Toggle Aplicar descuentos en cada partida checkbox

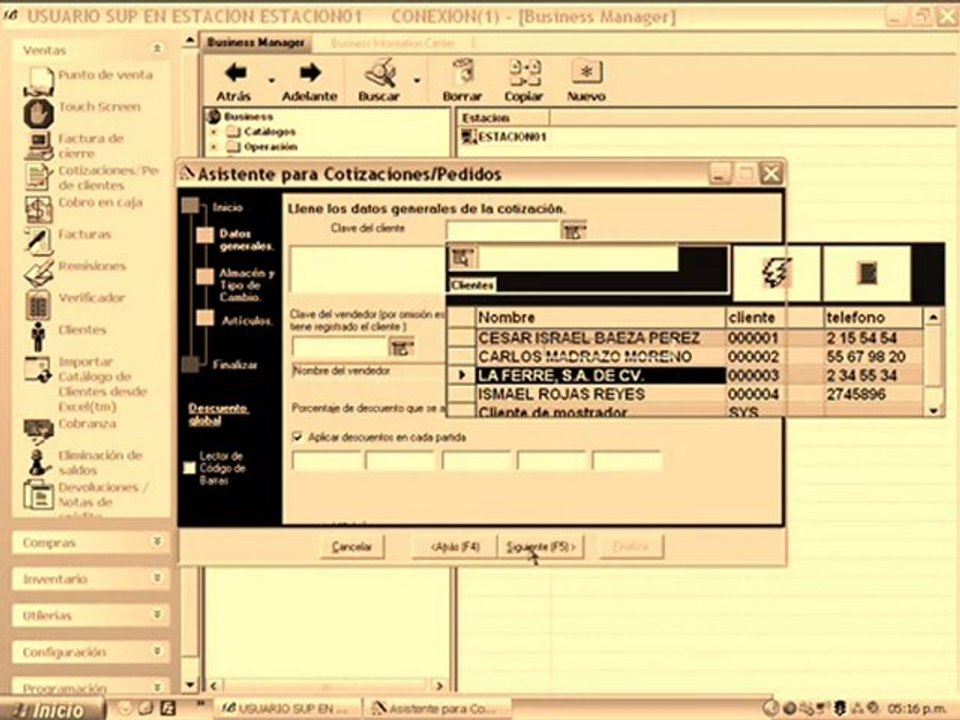(x=297, y=437)
